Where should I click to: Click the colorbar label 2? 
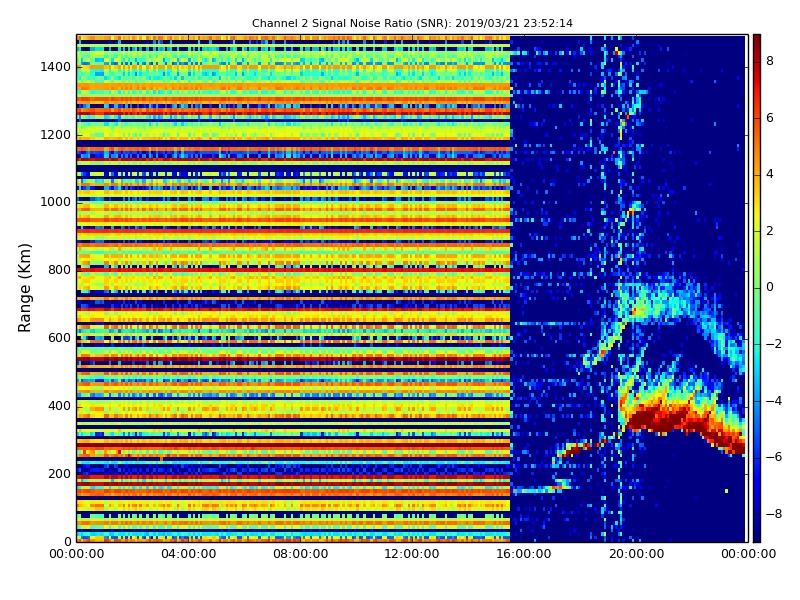770,231
